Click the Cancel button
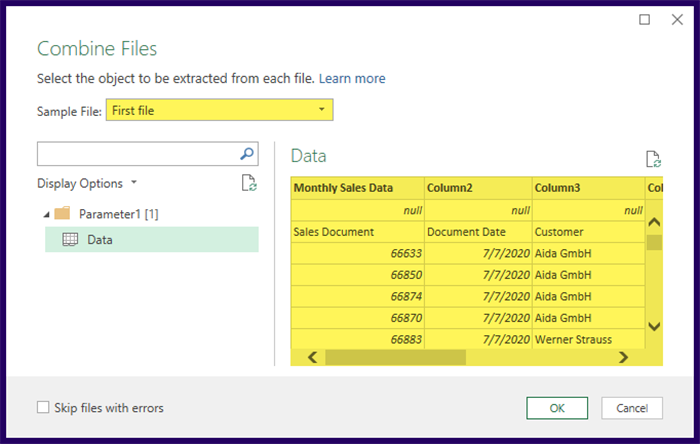The width and height of the screenshot is (700, 444). pyautogui.click(x=632, y=407)
